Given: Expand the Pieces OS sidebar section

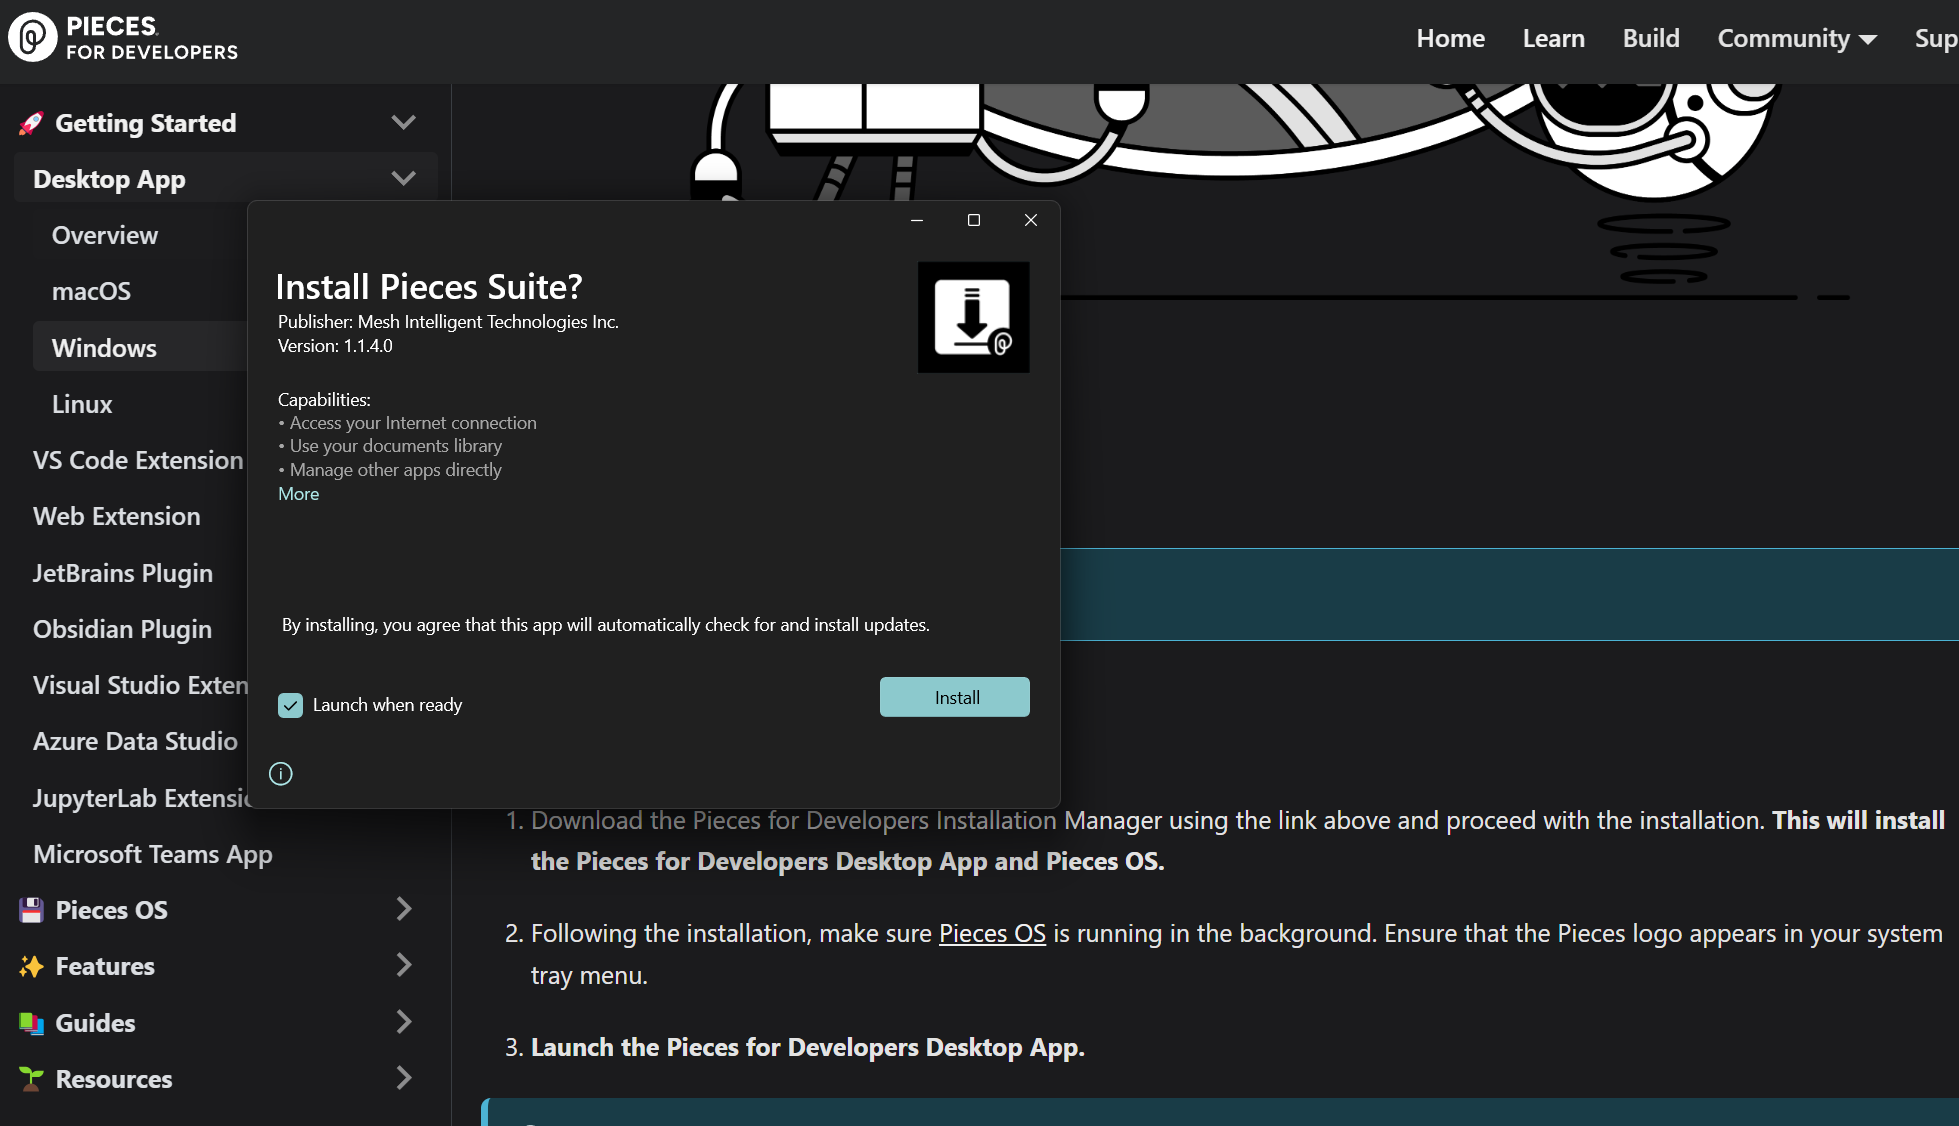Looking at the screenshot, I should [403, 909].
